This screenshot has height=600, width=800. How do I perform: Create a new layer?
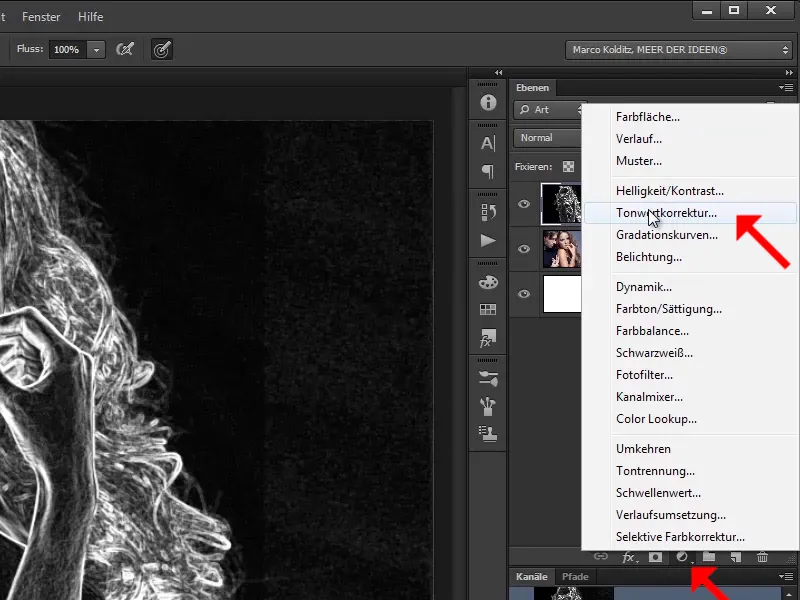click(x=736, y=557)
